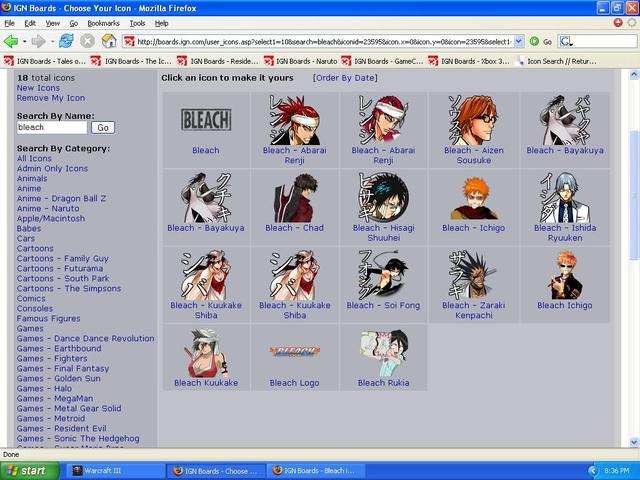Viewport: 640px width, 480px height.
Task: Click the scrollbar down arrow
Action: (634, 442)
